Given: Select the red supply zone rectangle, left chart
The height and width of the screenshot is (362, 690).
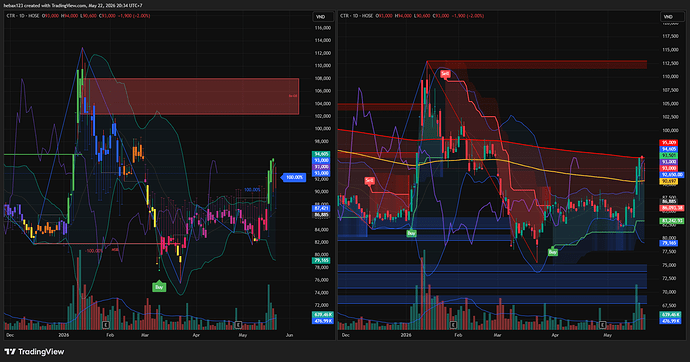Looking at the screenshot, I should 191,96.
